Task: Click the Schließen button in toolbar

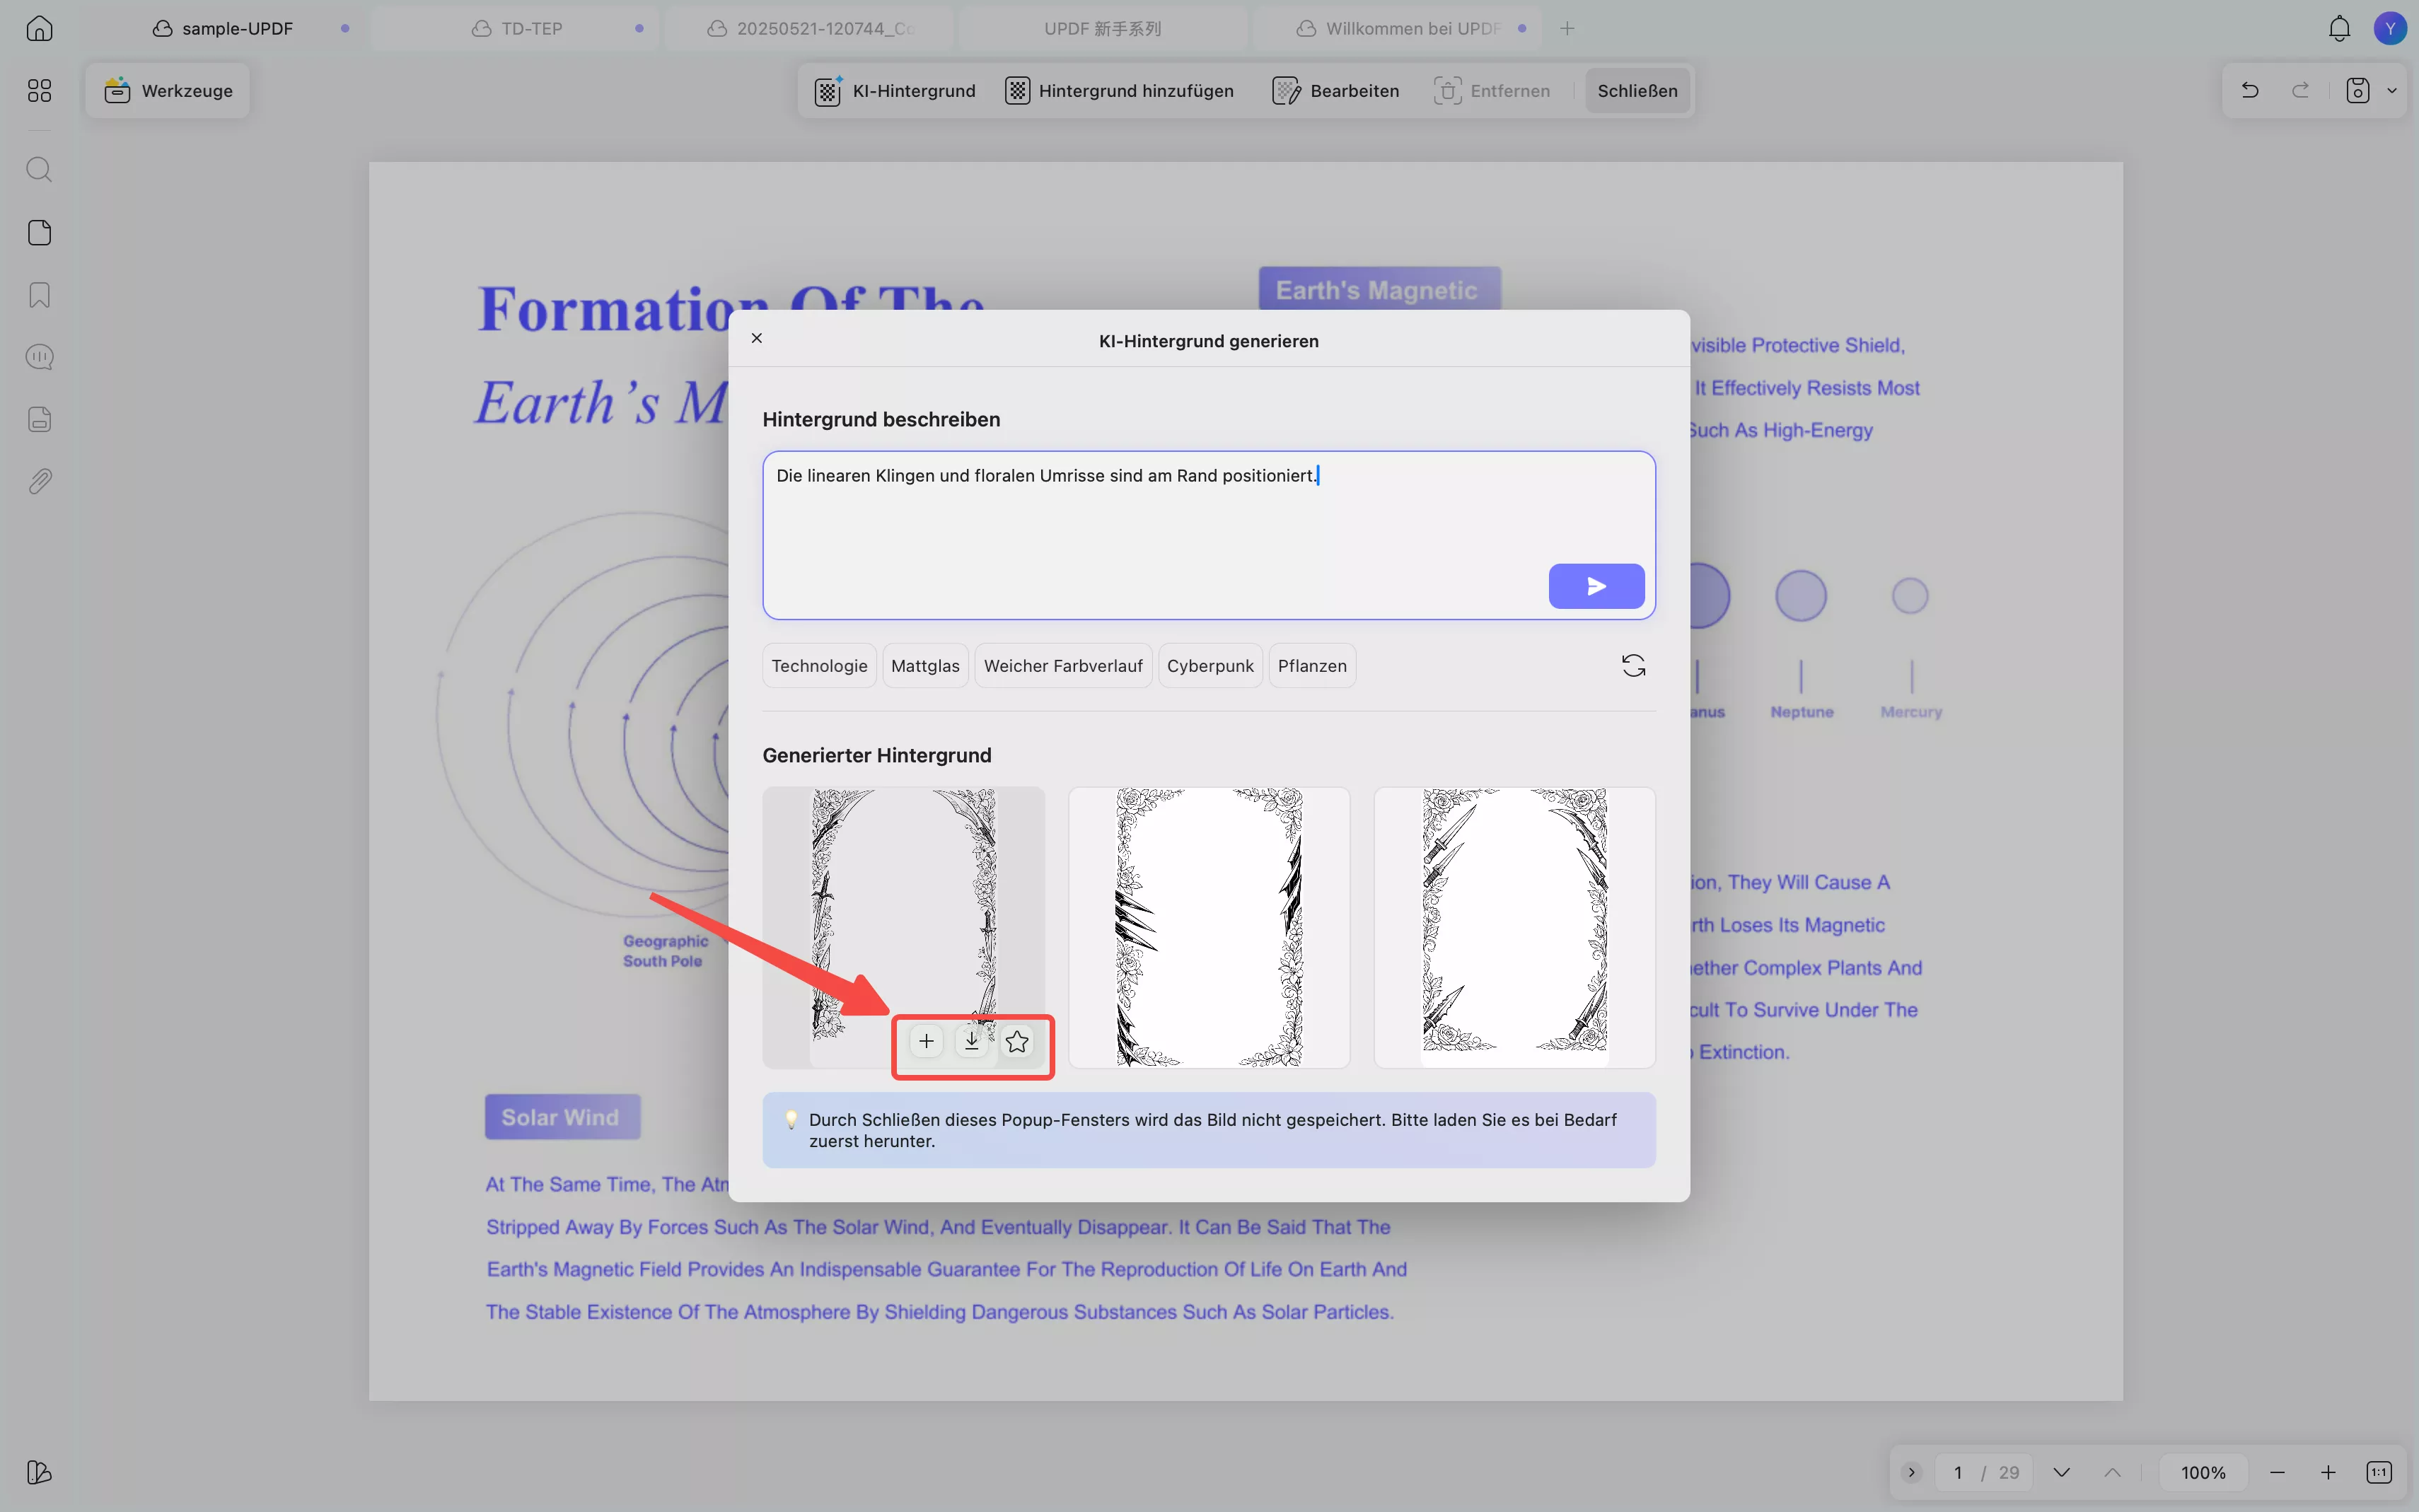Action: pos(1637,91)
